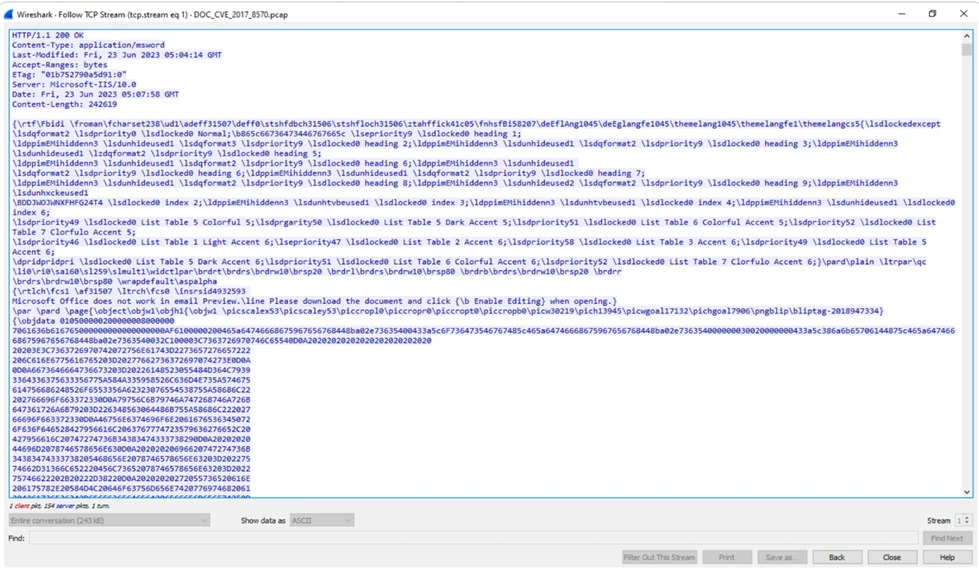Click the hex line starting '6F636F6465'
The image size is (979, 571).
coord(131,429)
